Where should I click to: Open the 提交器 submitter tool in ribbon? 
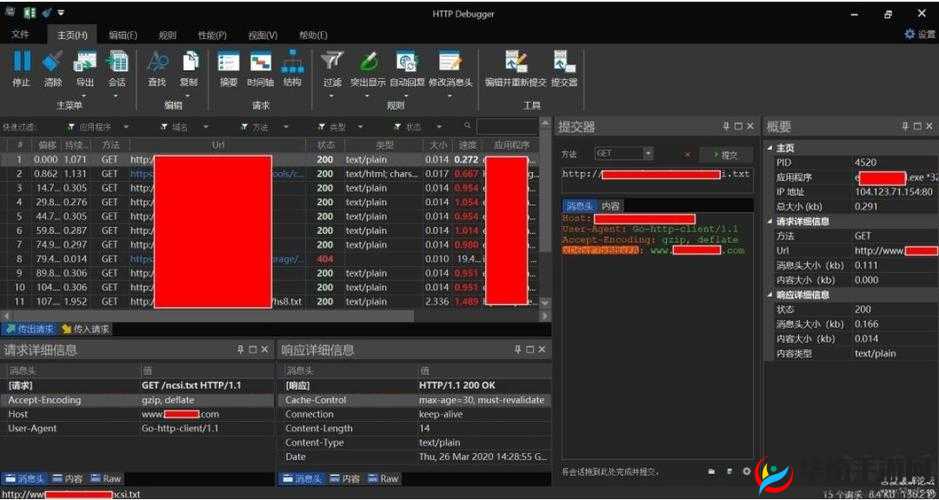coord(564,68)
